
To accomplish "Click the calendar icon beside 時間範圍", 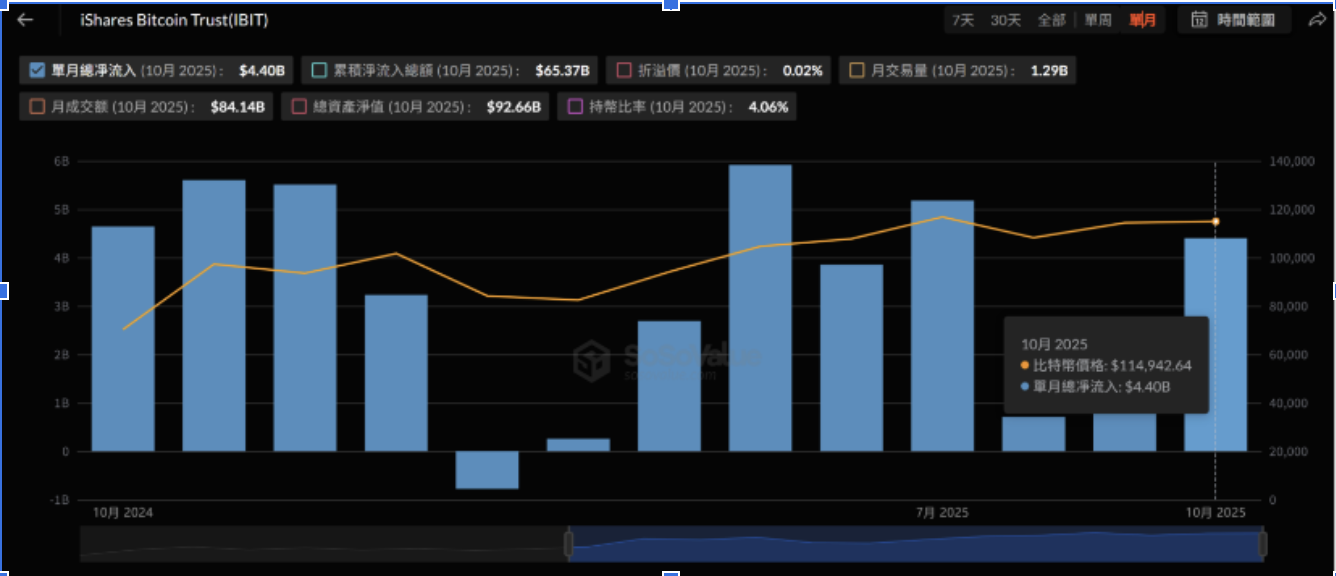I will (1199, 20).
